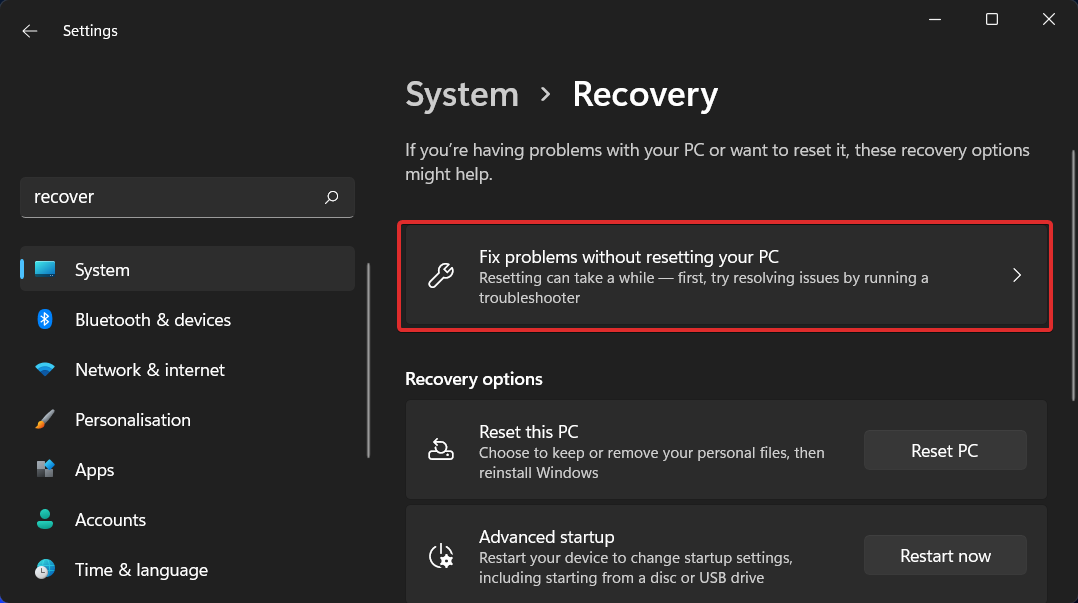Expand the Fix problems troubleshooter row chevron
Screen dimensions: 1078x603
pyautogui.click(x=1017, y=275)
